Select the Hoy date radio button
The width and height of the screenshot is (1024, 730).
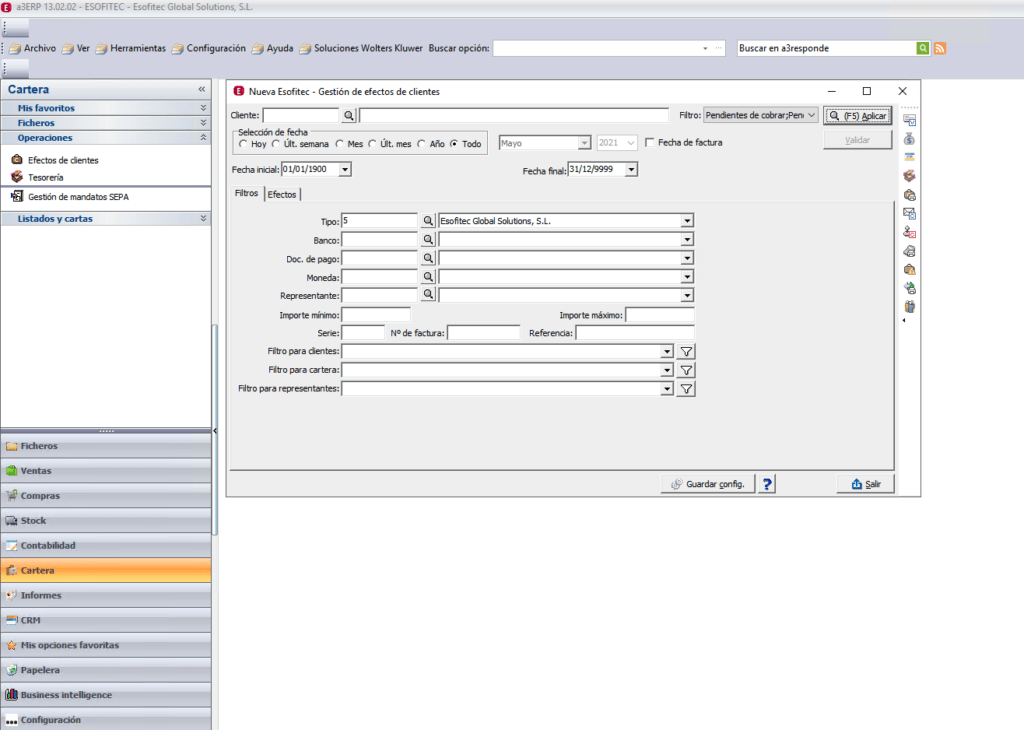244,144
